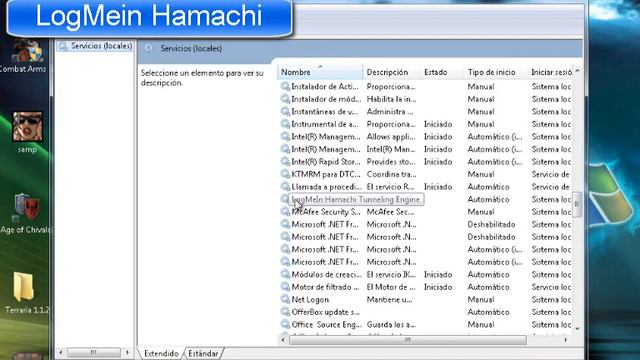Viewport: 640px width, 360px height.
Task: Click the tree pane horizontal scrollbar thumb
Action: [93, 352]
